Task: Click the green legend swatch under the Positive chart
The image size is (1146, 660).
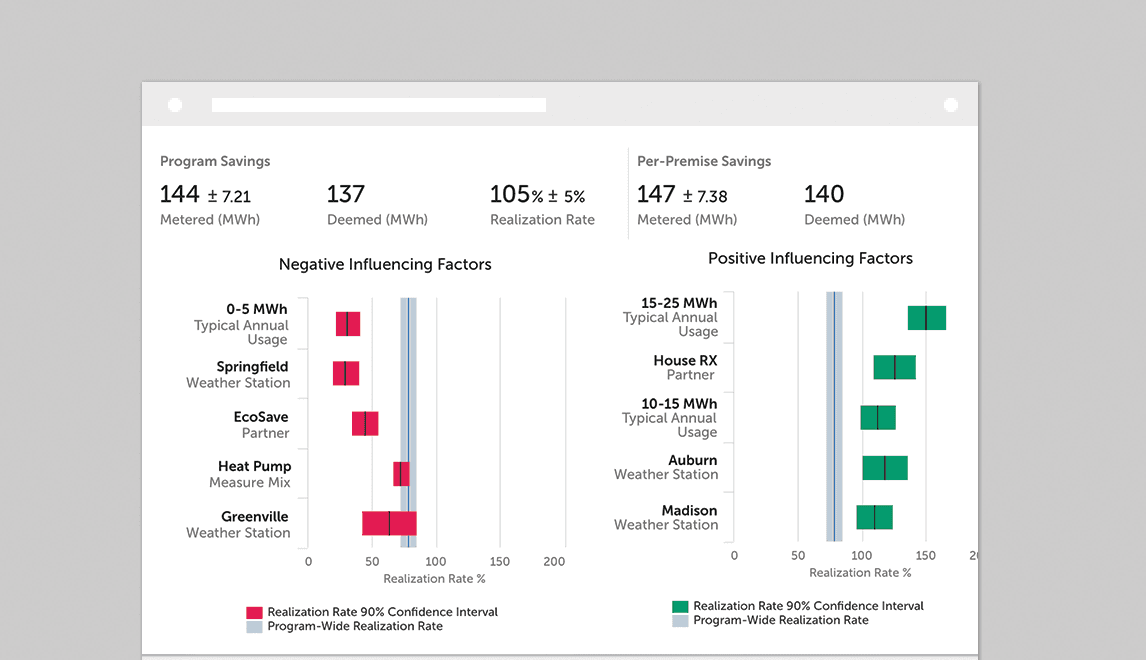Action: 681,606
